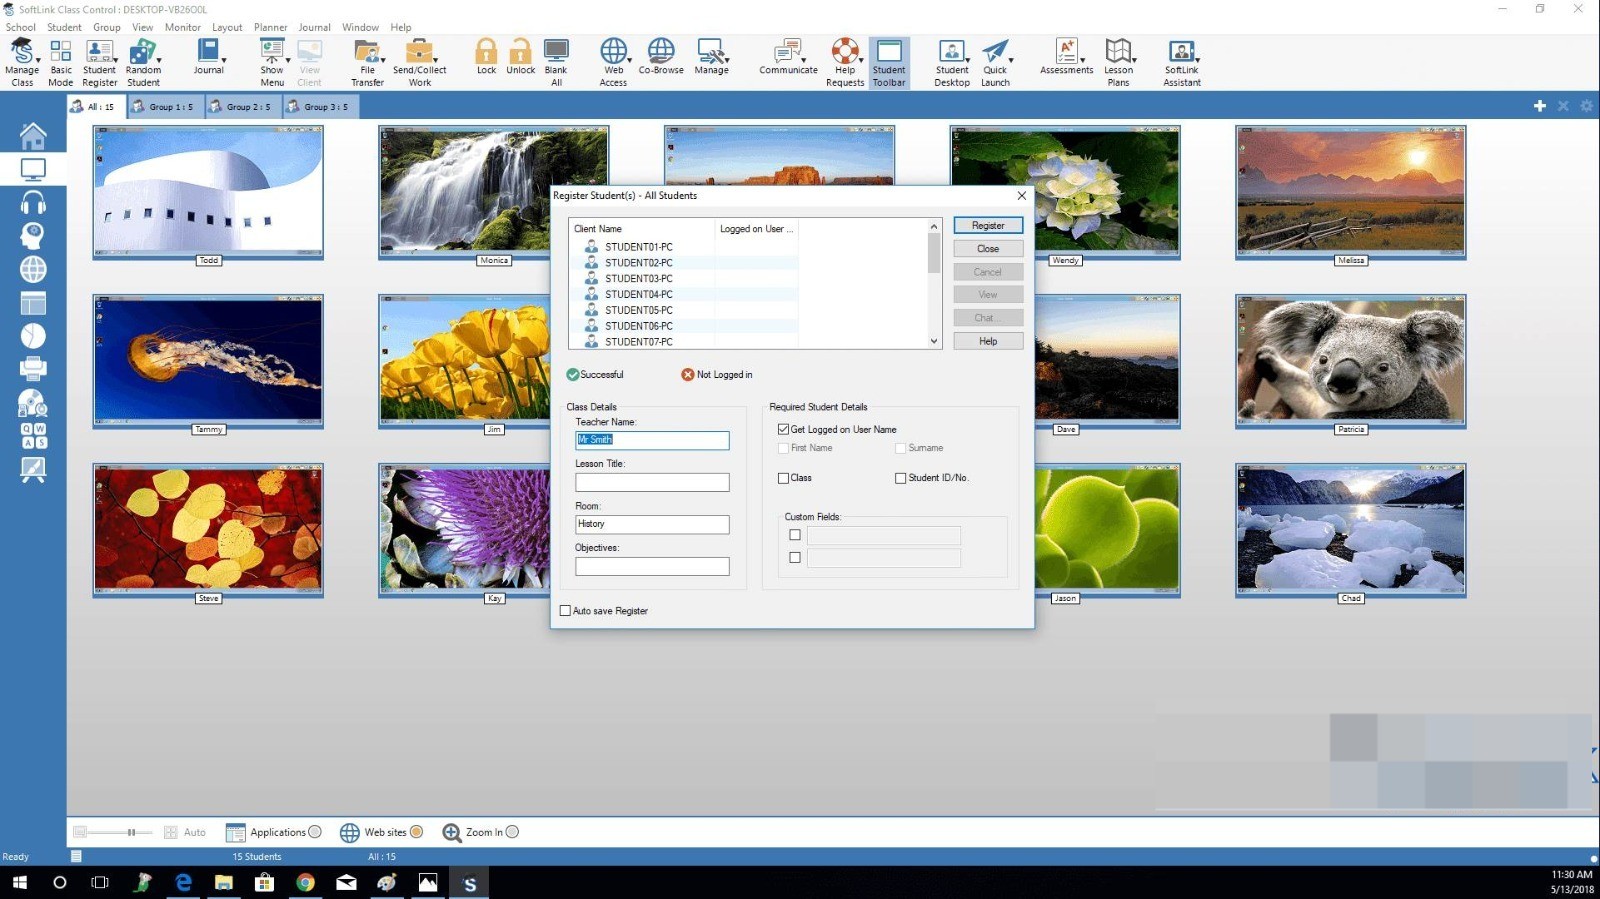
Task: Open the Monitor menu
Action: 182,27
